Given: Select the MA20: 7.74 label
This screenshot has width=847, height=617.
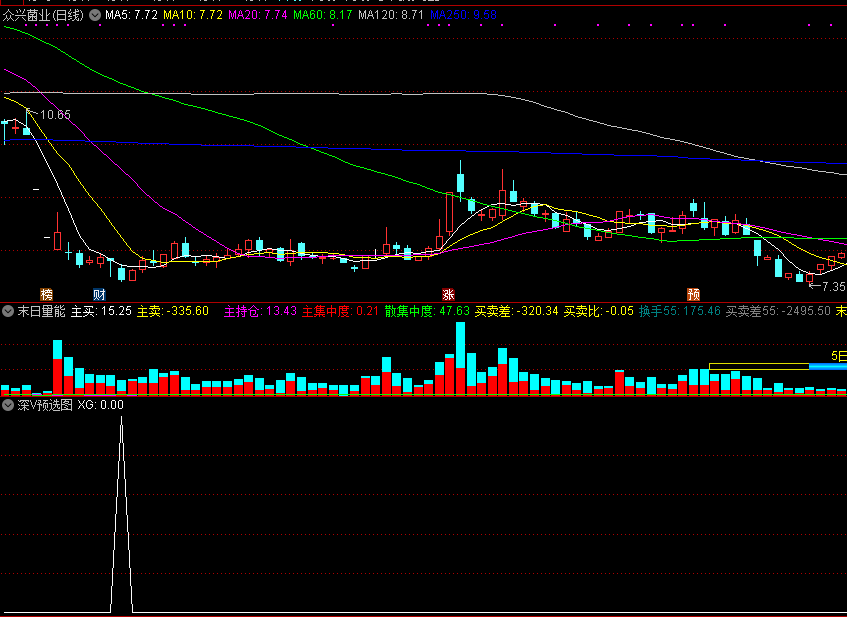Looking at the screenshot, I should coord(258,15).
